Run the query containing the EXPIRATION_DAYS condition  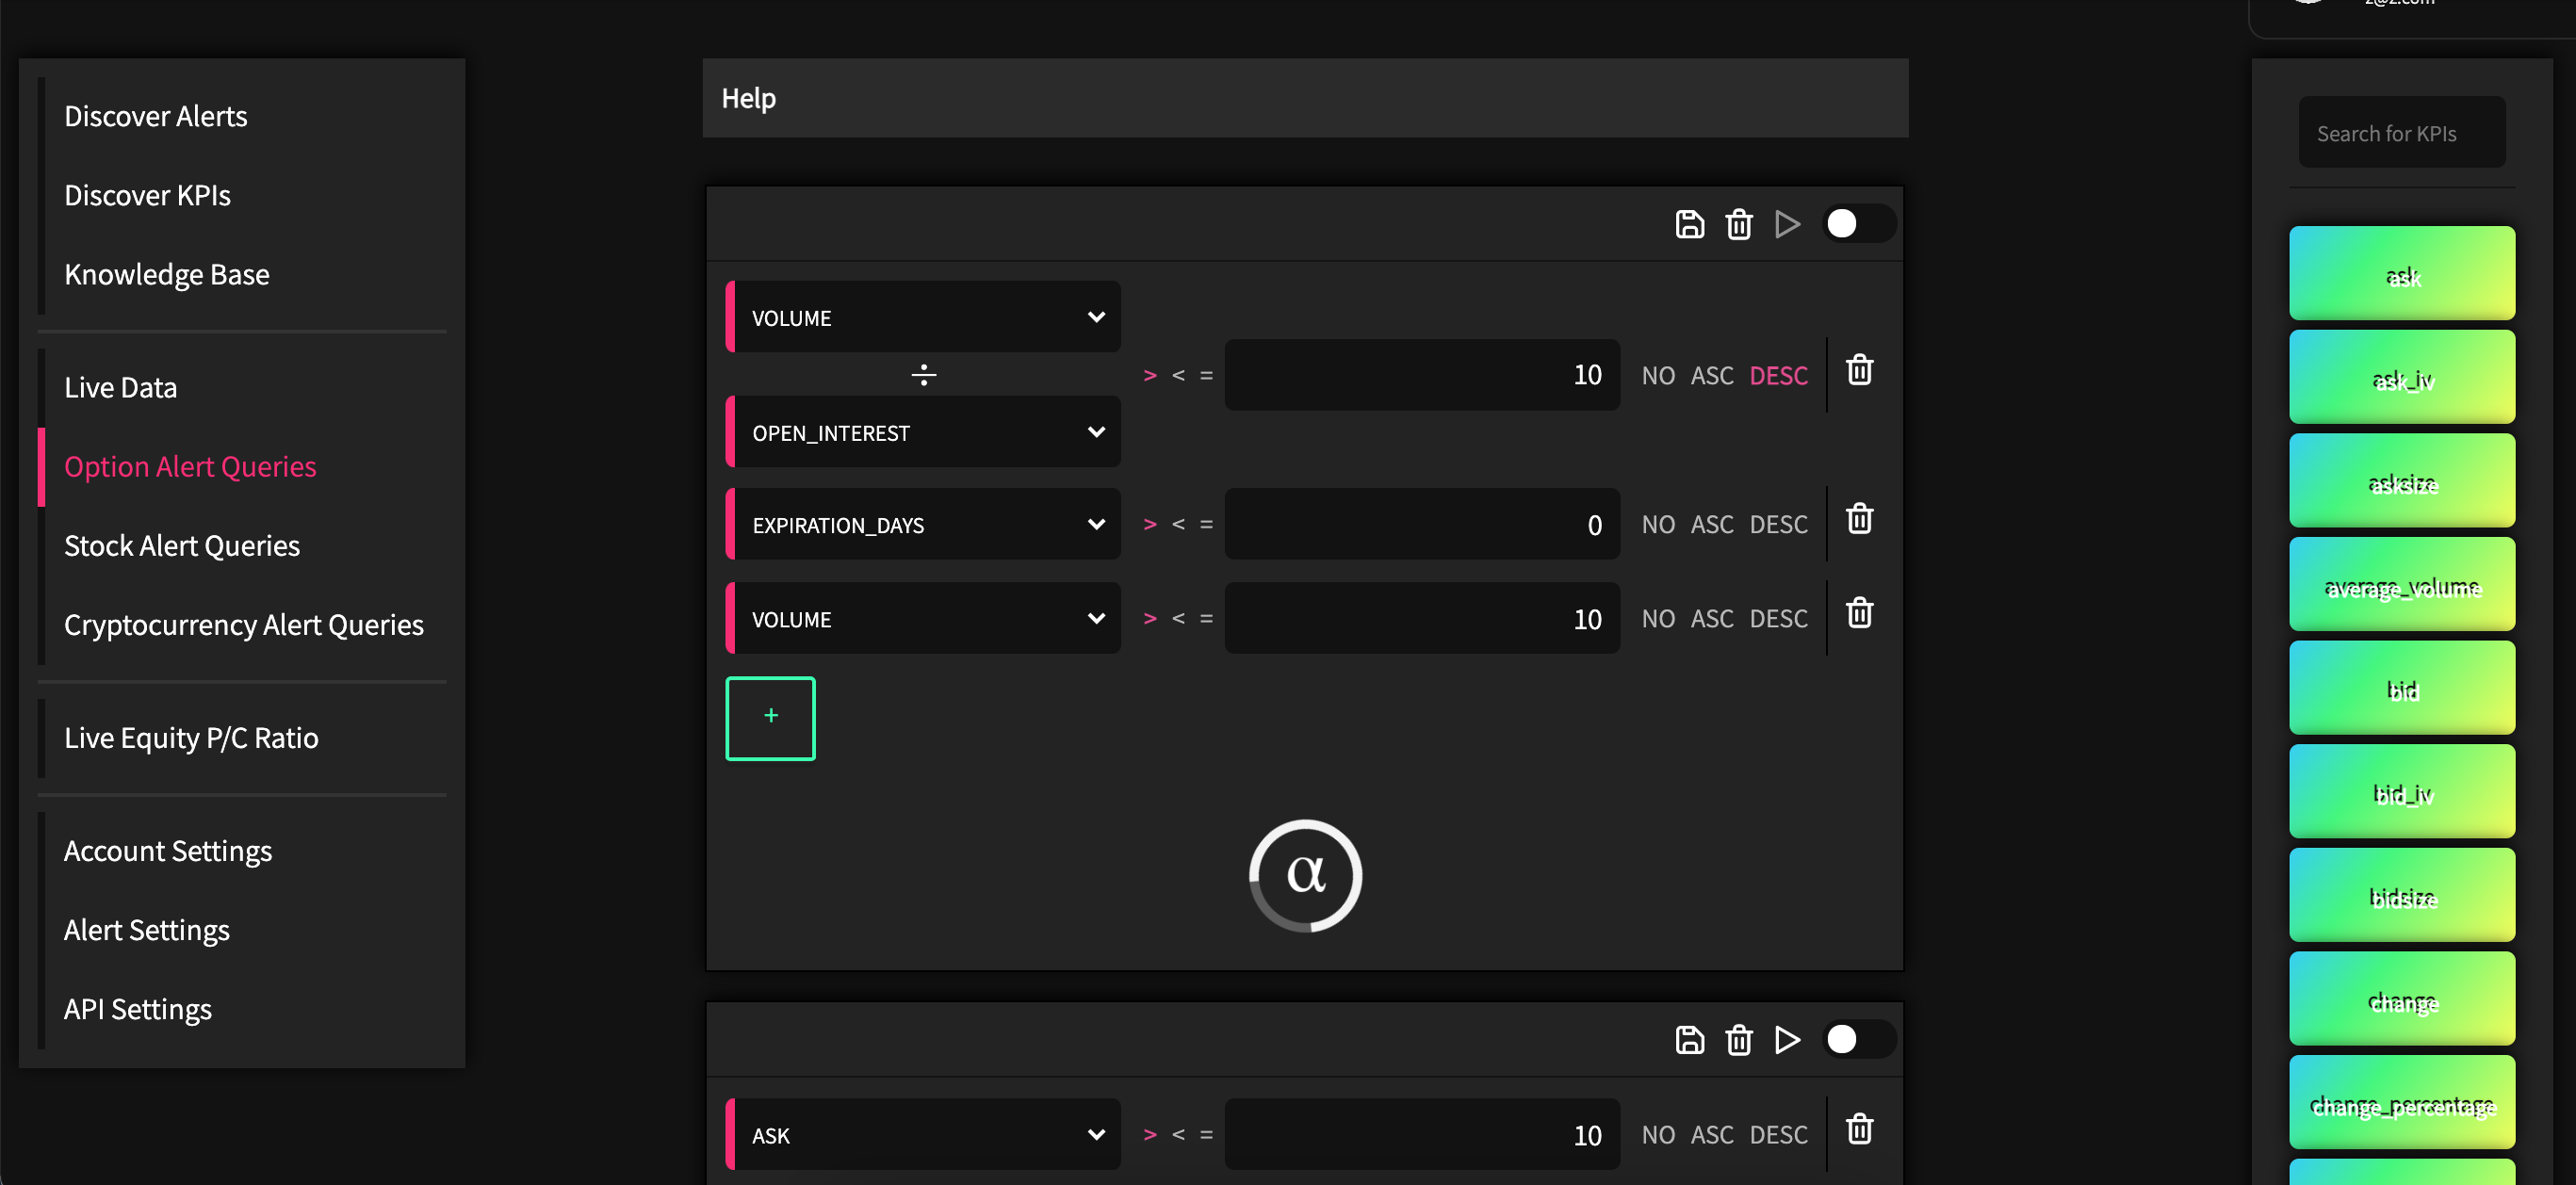click(x=1788, y=224)
